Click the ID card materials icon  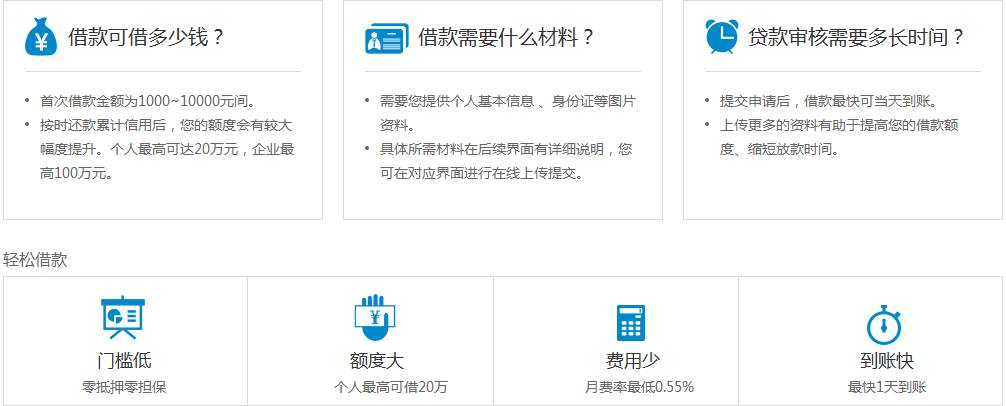(x=386, y=38)
